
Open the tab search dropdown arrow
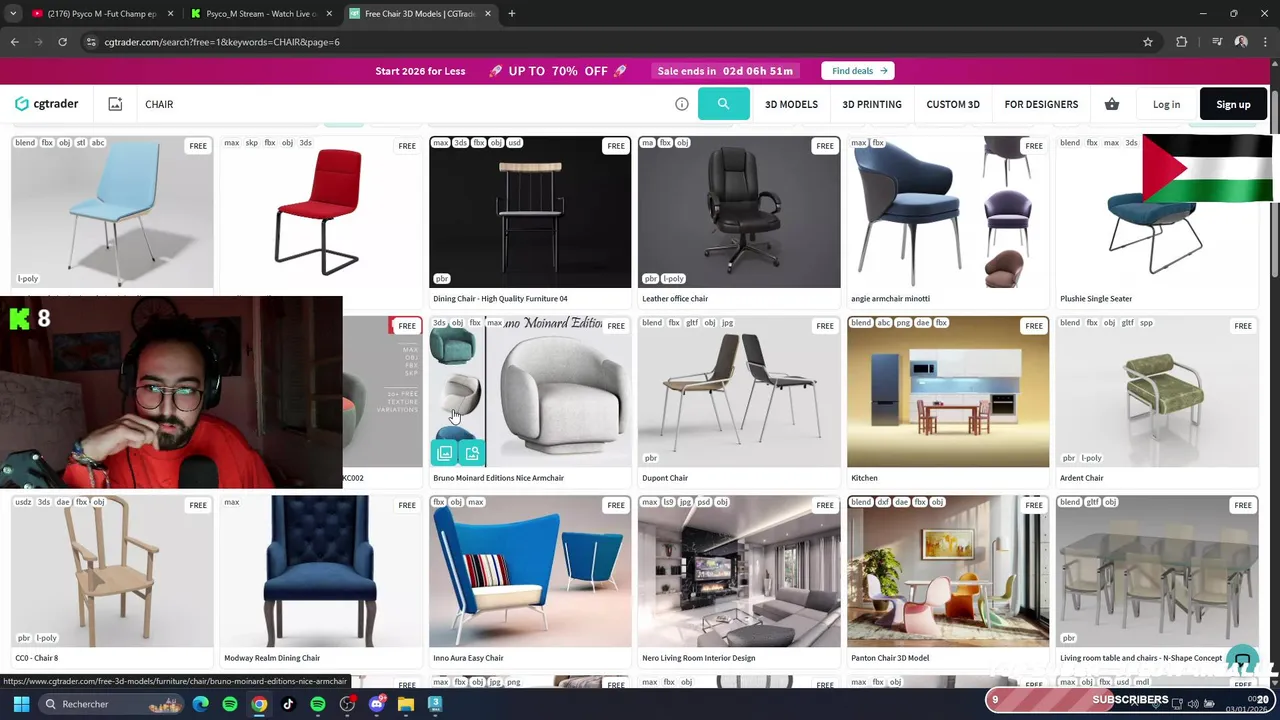[x=13, y=14]
